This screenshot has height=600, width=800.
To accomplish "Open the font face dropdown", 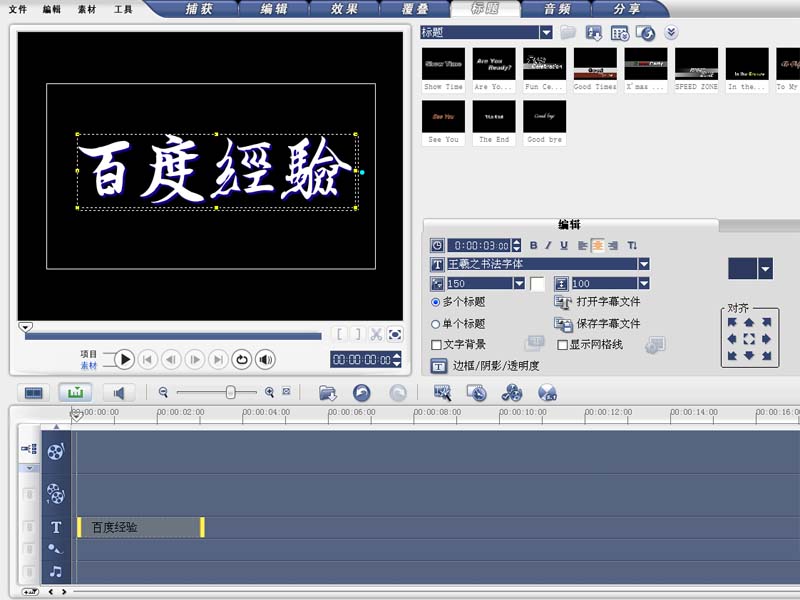I will click(x=644, y=264).
